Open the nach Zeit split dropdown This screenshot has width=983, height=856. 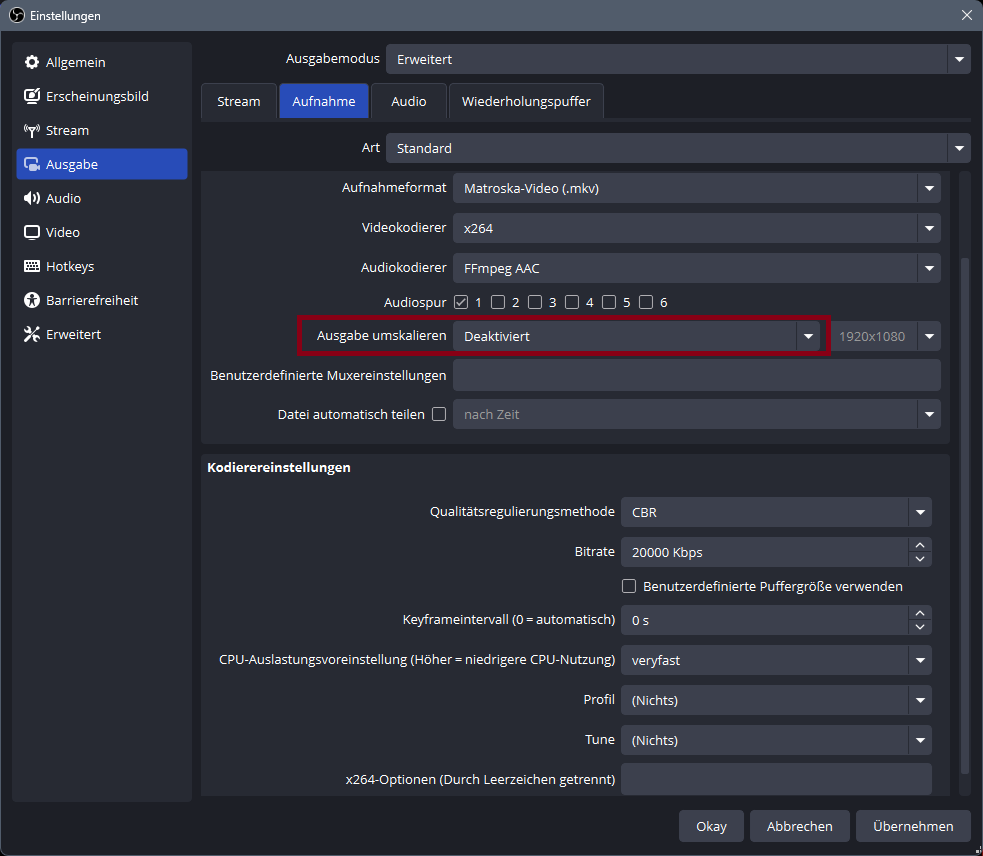[697, 414]
